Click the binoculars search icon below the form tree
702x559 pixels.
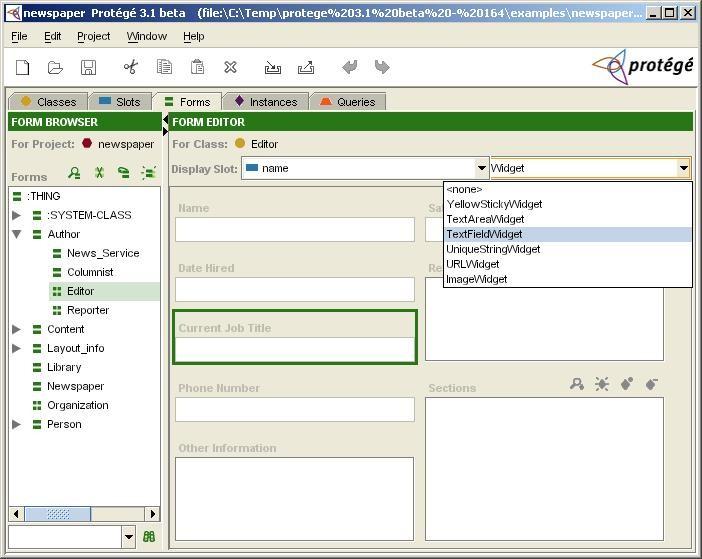(149, 537)
